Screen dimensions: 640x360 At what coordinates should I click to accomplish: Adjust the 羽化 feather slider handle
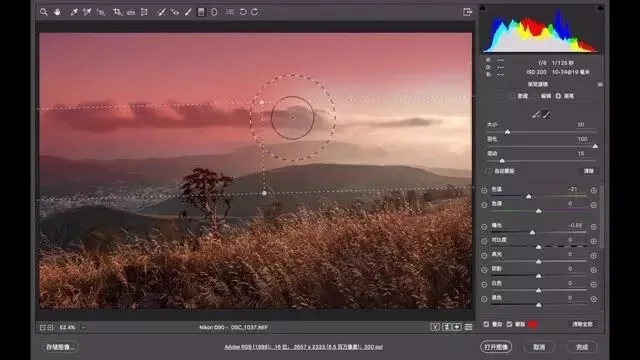point(595,146)
